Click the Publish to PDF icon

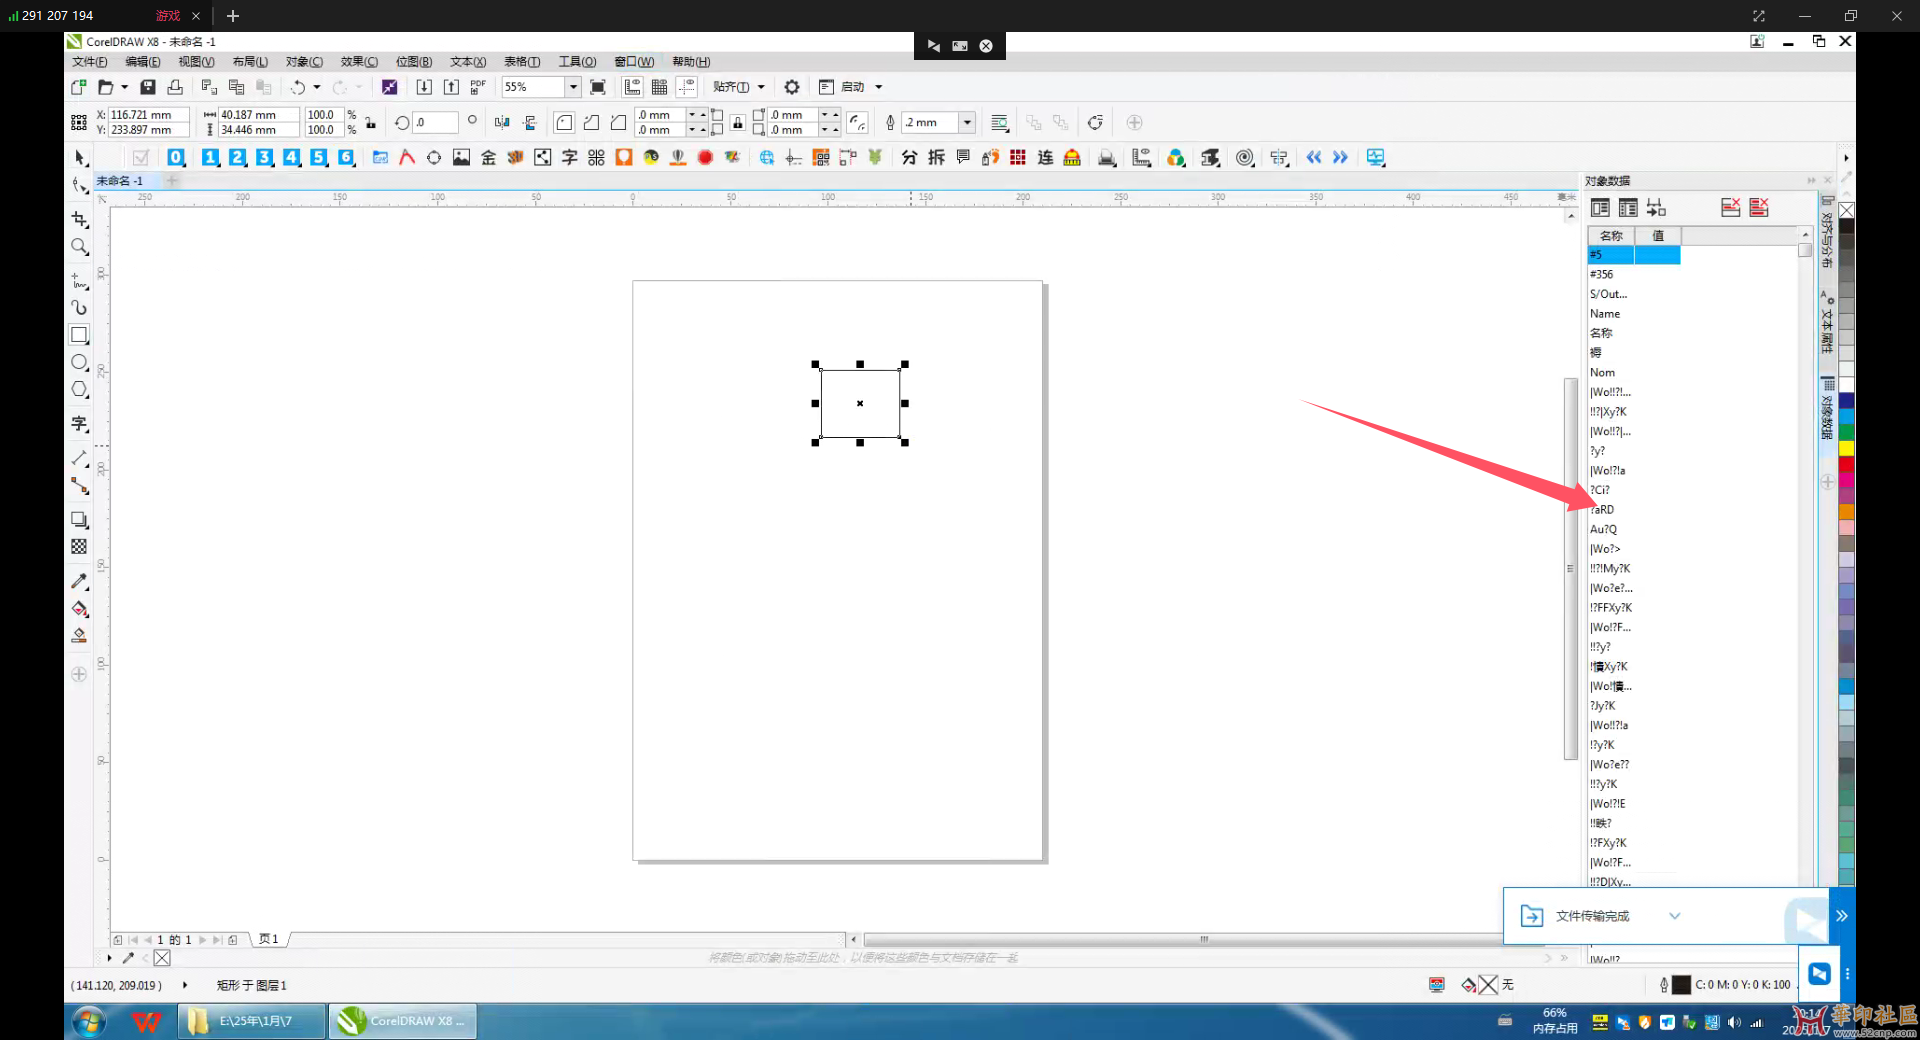(x=478, y=87)
